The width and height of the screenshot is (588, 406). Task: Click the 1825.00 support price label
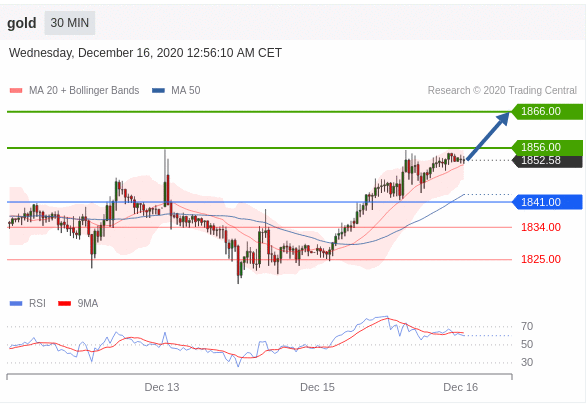point(541,259)
